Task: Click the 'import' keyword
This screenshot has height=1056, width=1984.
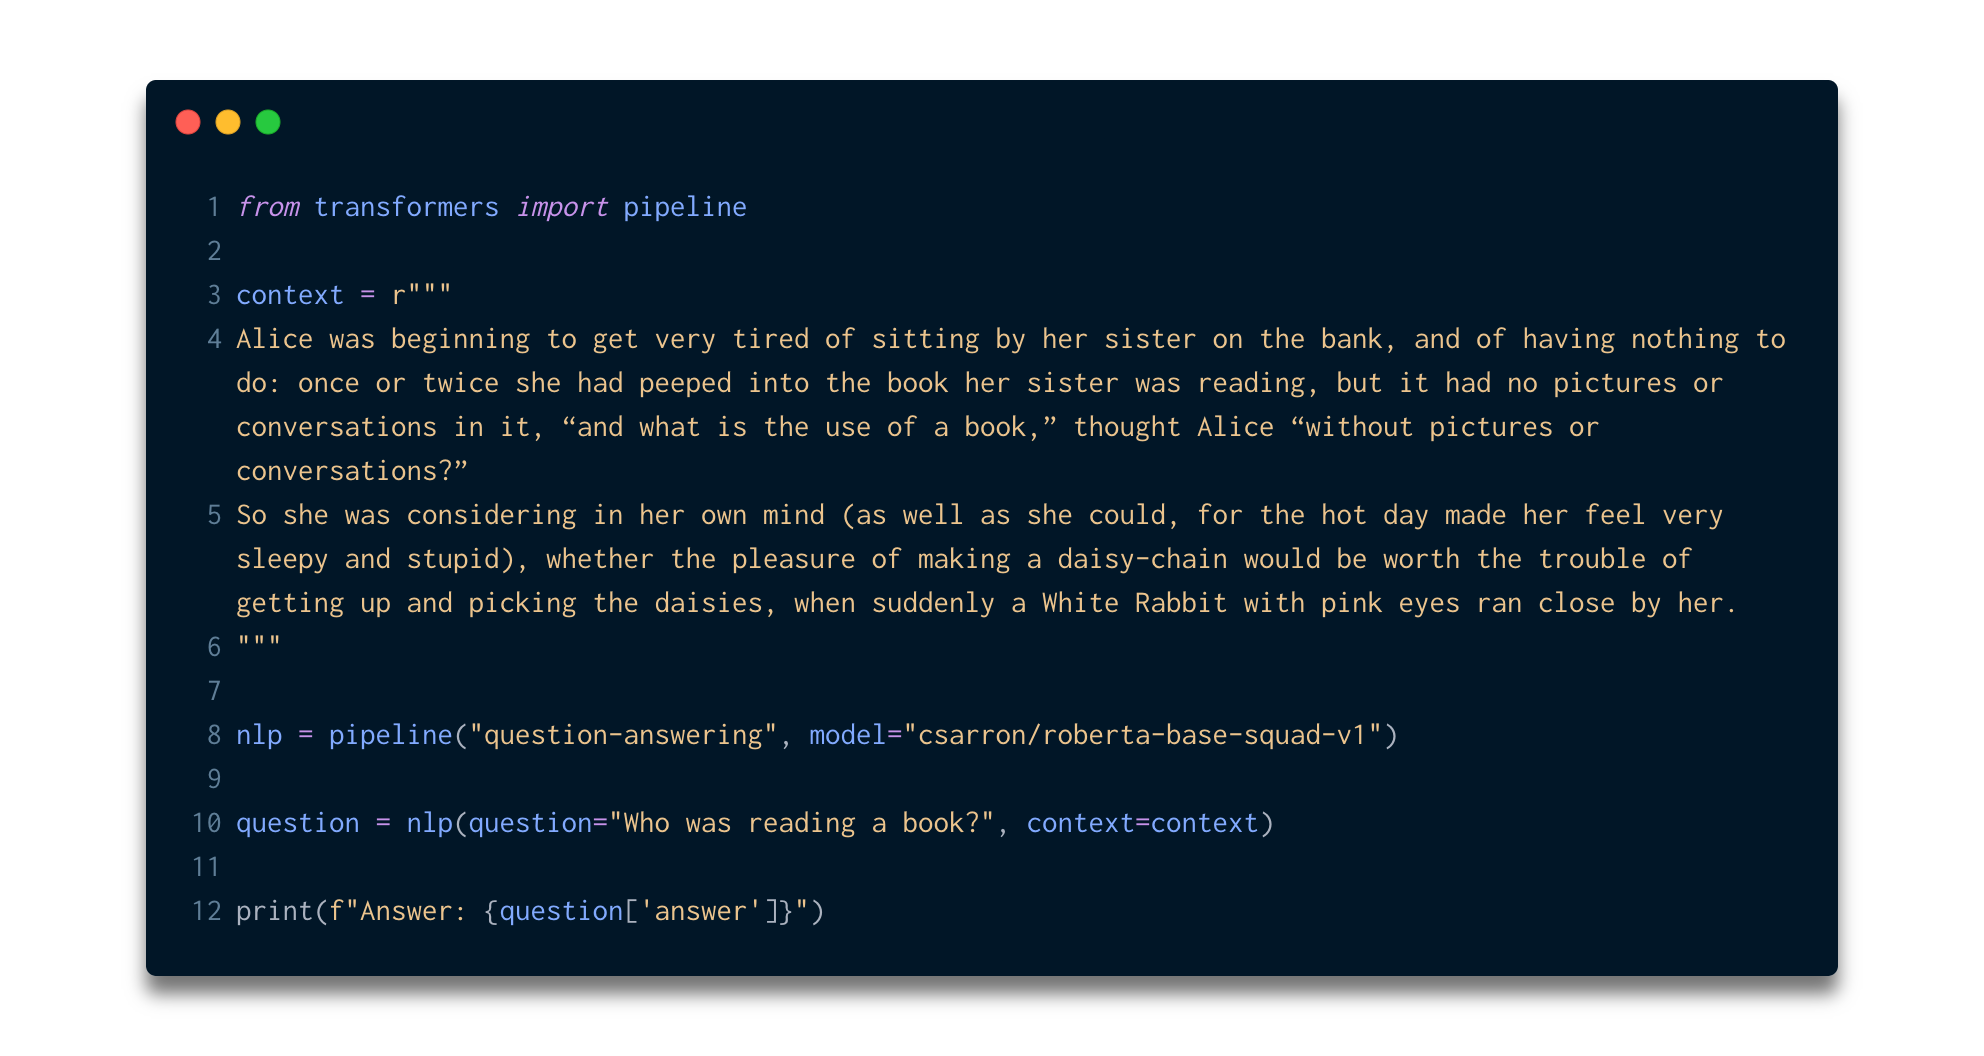Action: 562,207
